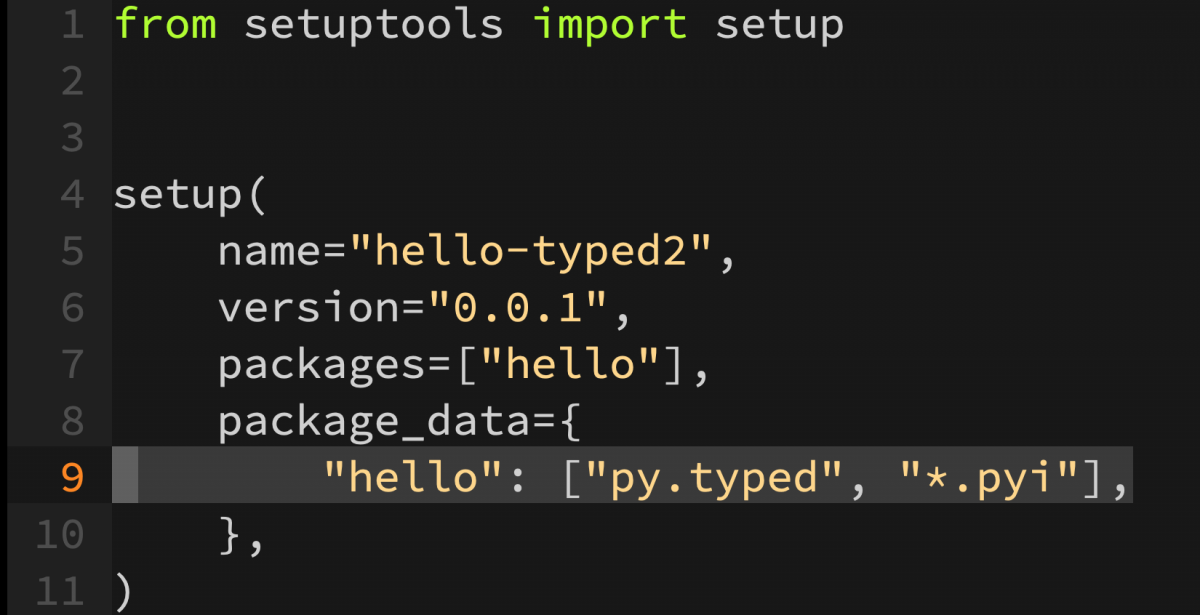
Task: Click the 'setuptools' module name
Action: pos(373,24)
